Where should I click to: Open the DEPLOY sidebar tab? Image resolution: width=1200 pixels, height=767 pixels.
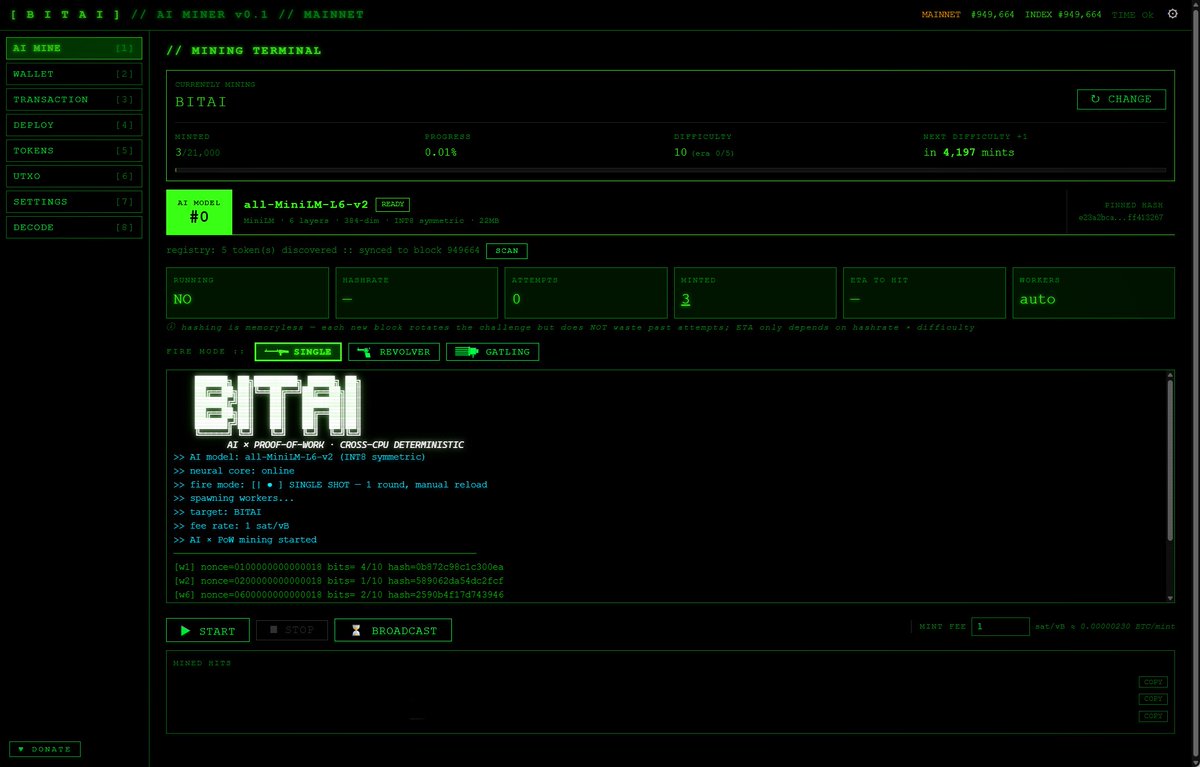click(x=74, y=125)
